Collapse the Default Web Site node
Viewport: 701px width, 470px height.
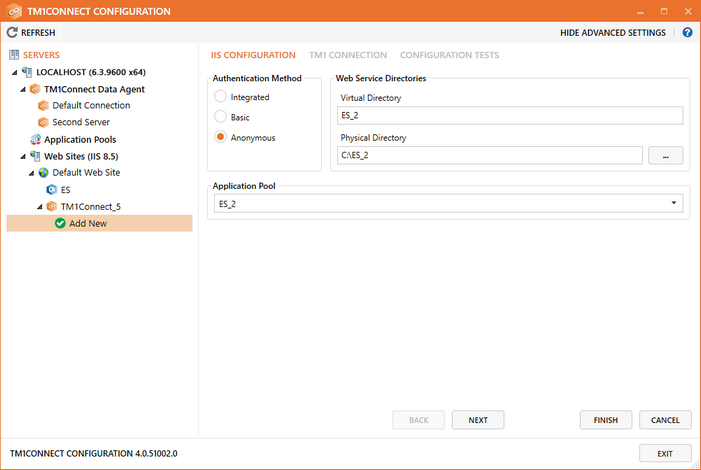[32, 173]
